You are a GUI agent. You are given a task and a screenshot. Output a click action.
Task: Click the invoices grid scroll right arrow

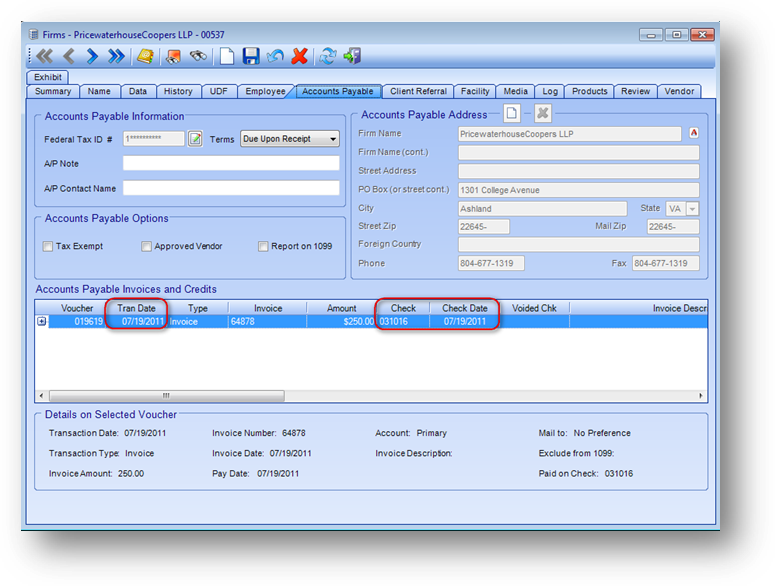tap(701, 396)
